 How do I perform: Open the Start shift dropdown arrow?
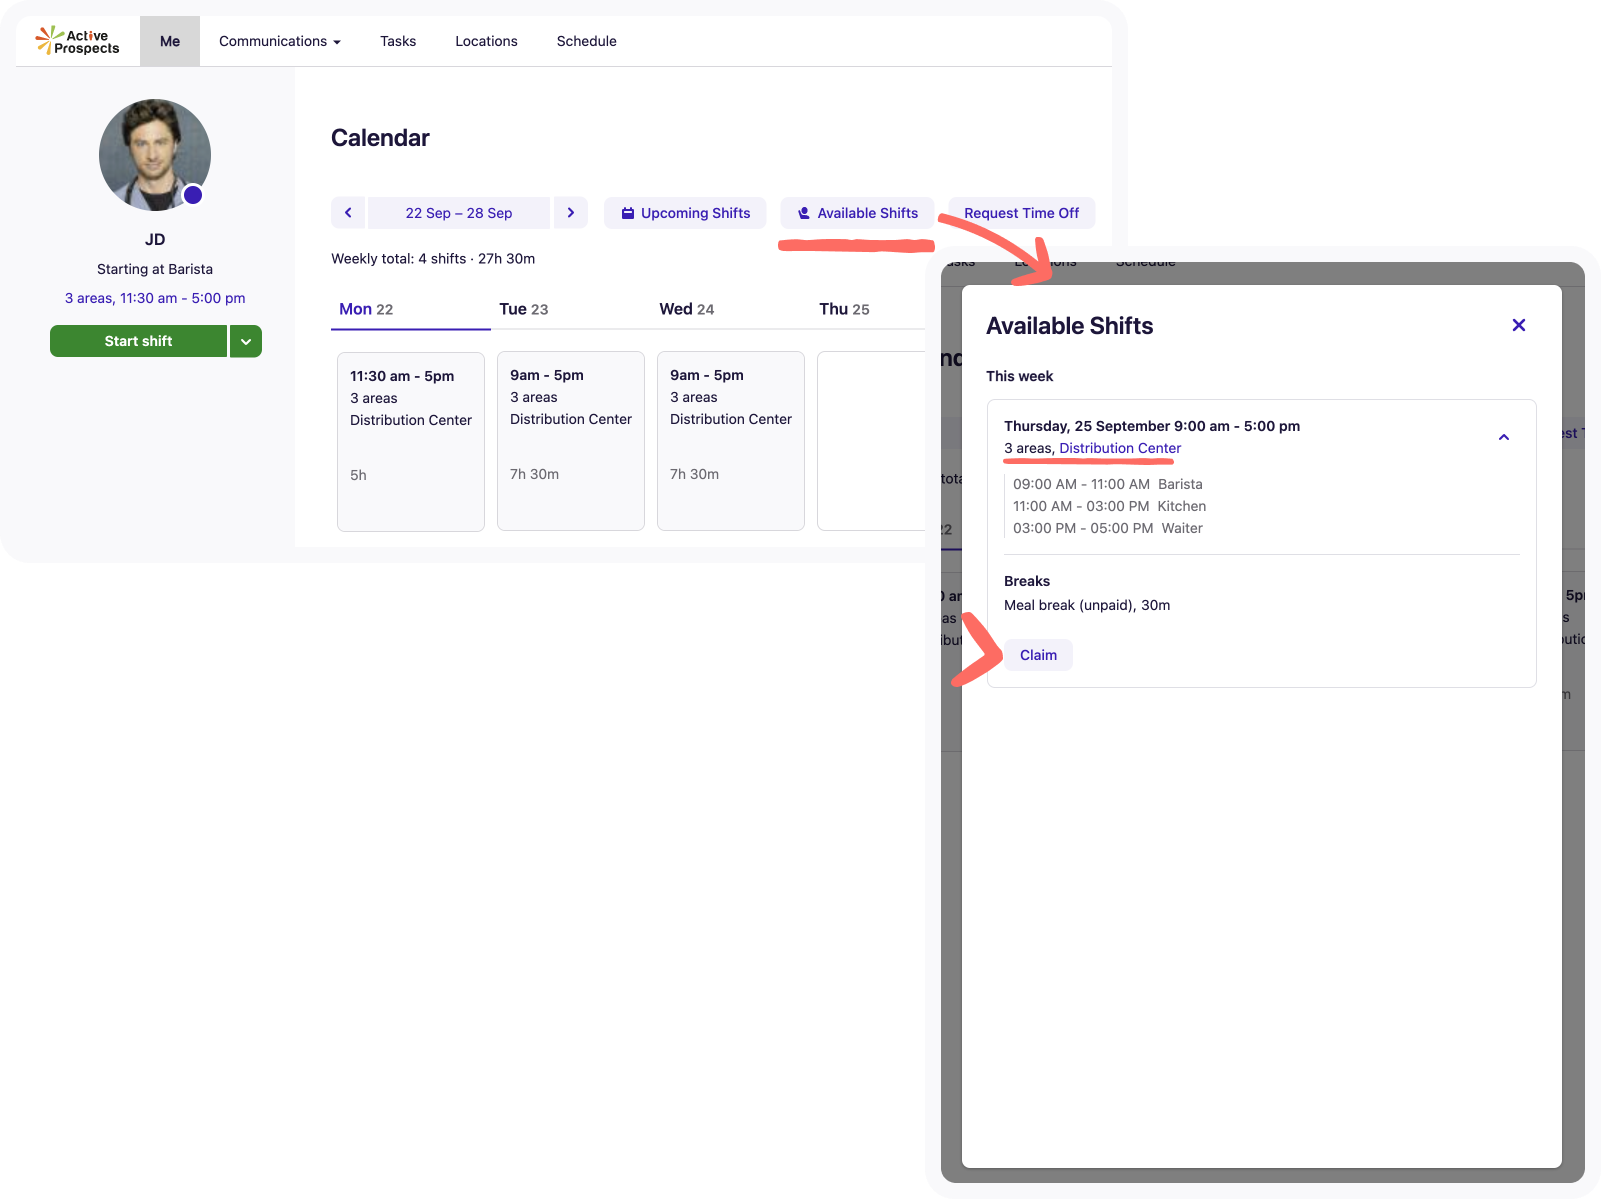(246, 341)
